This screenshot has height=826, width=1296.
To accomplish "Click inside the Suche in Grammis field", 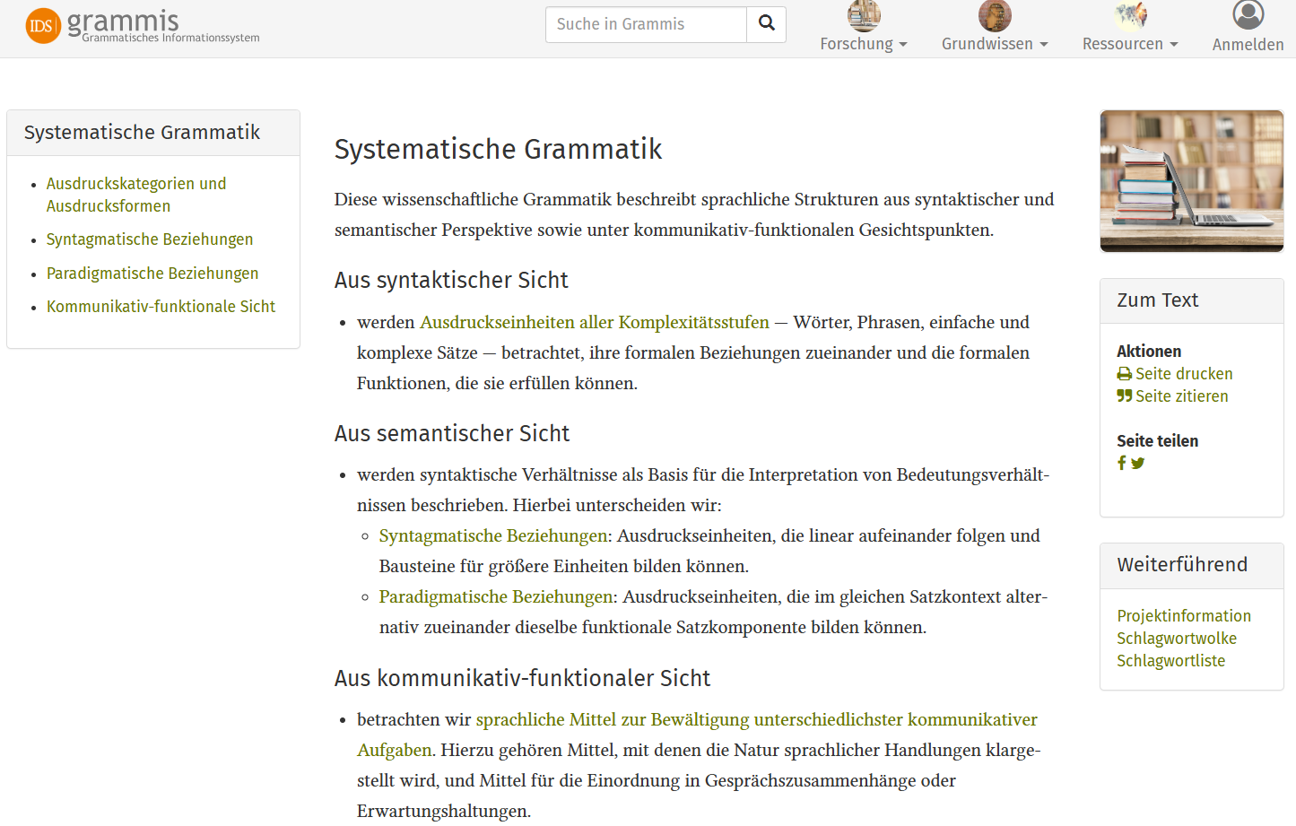I will [645, 23].
